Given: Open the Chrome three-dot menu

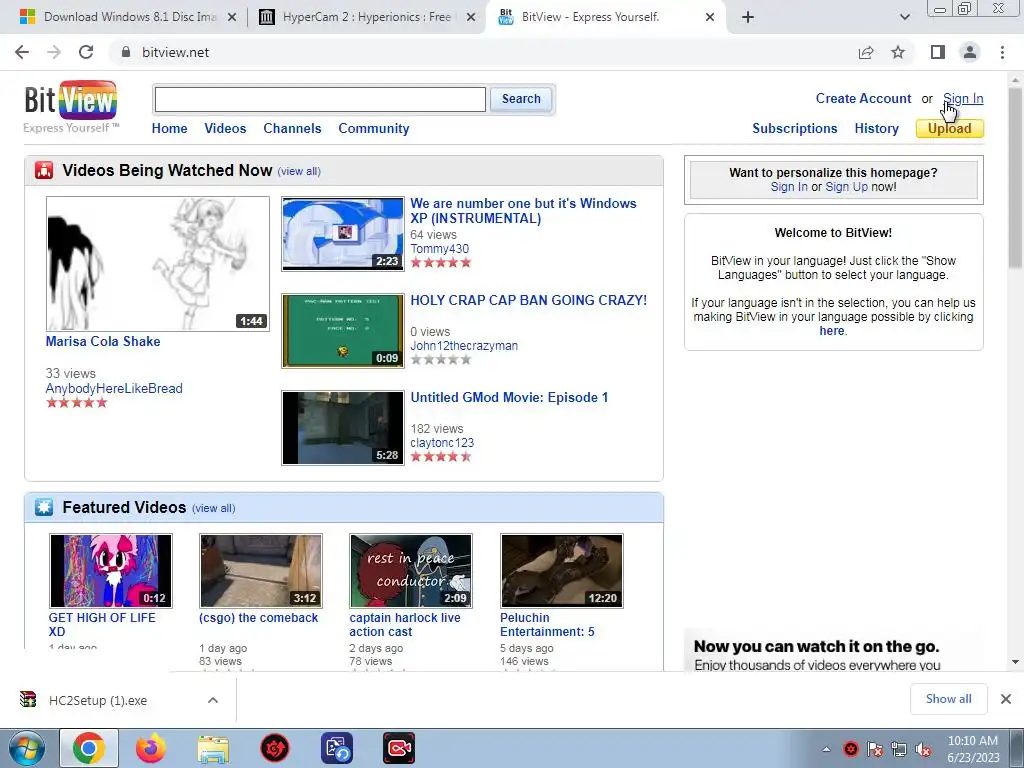Looking at the screenshot, I should pyautogui.click(x=1002, y=52).
